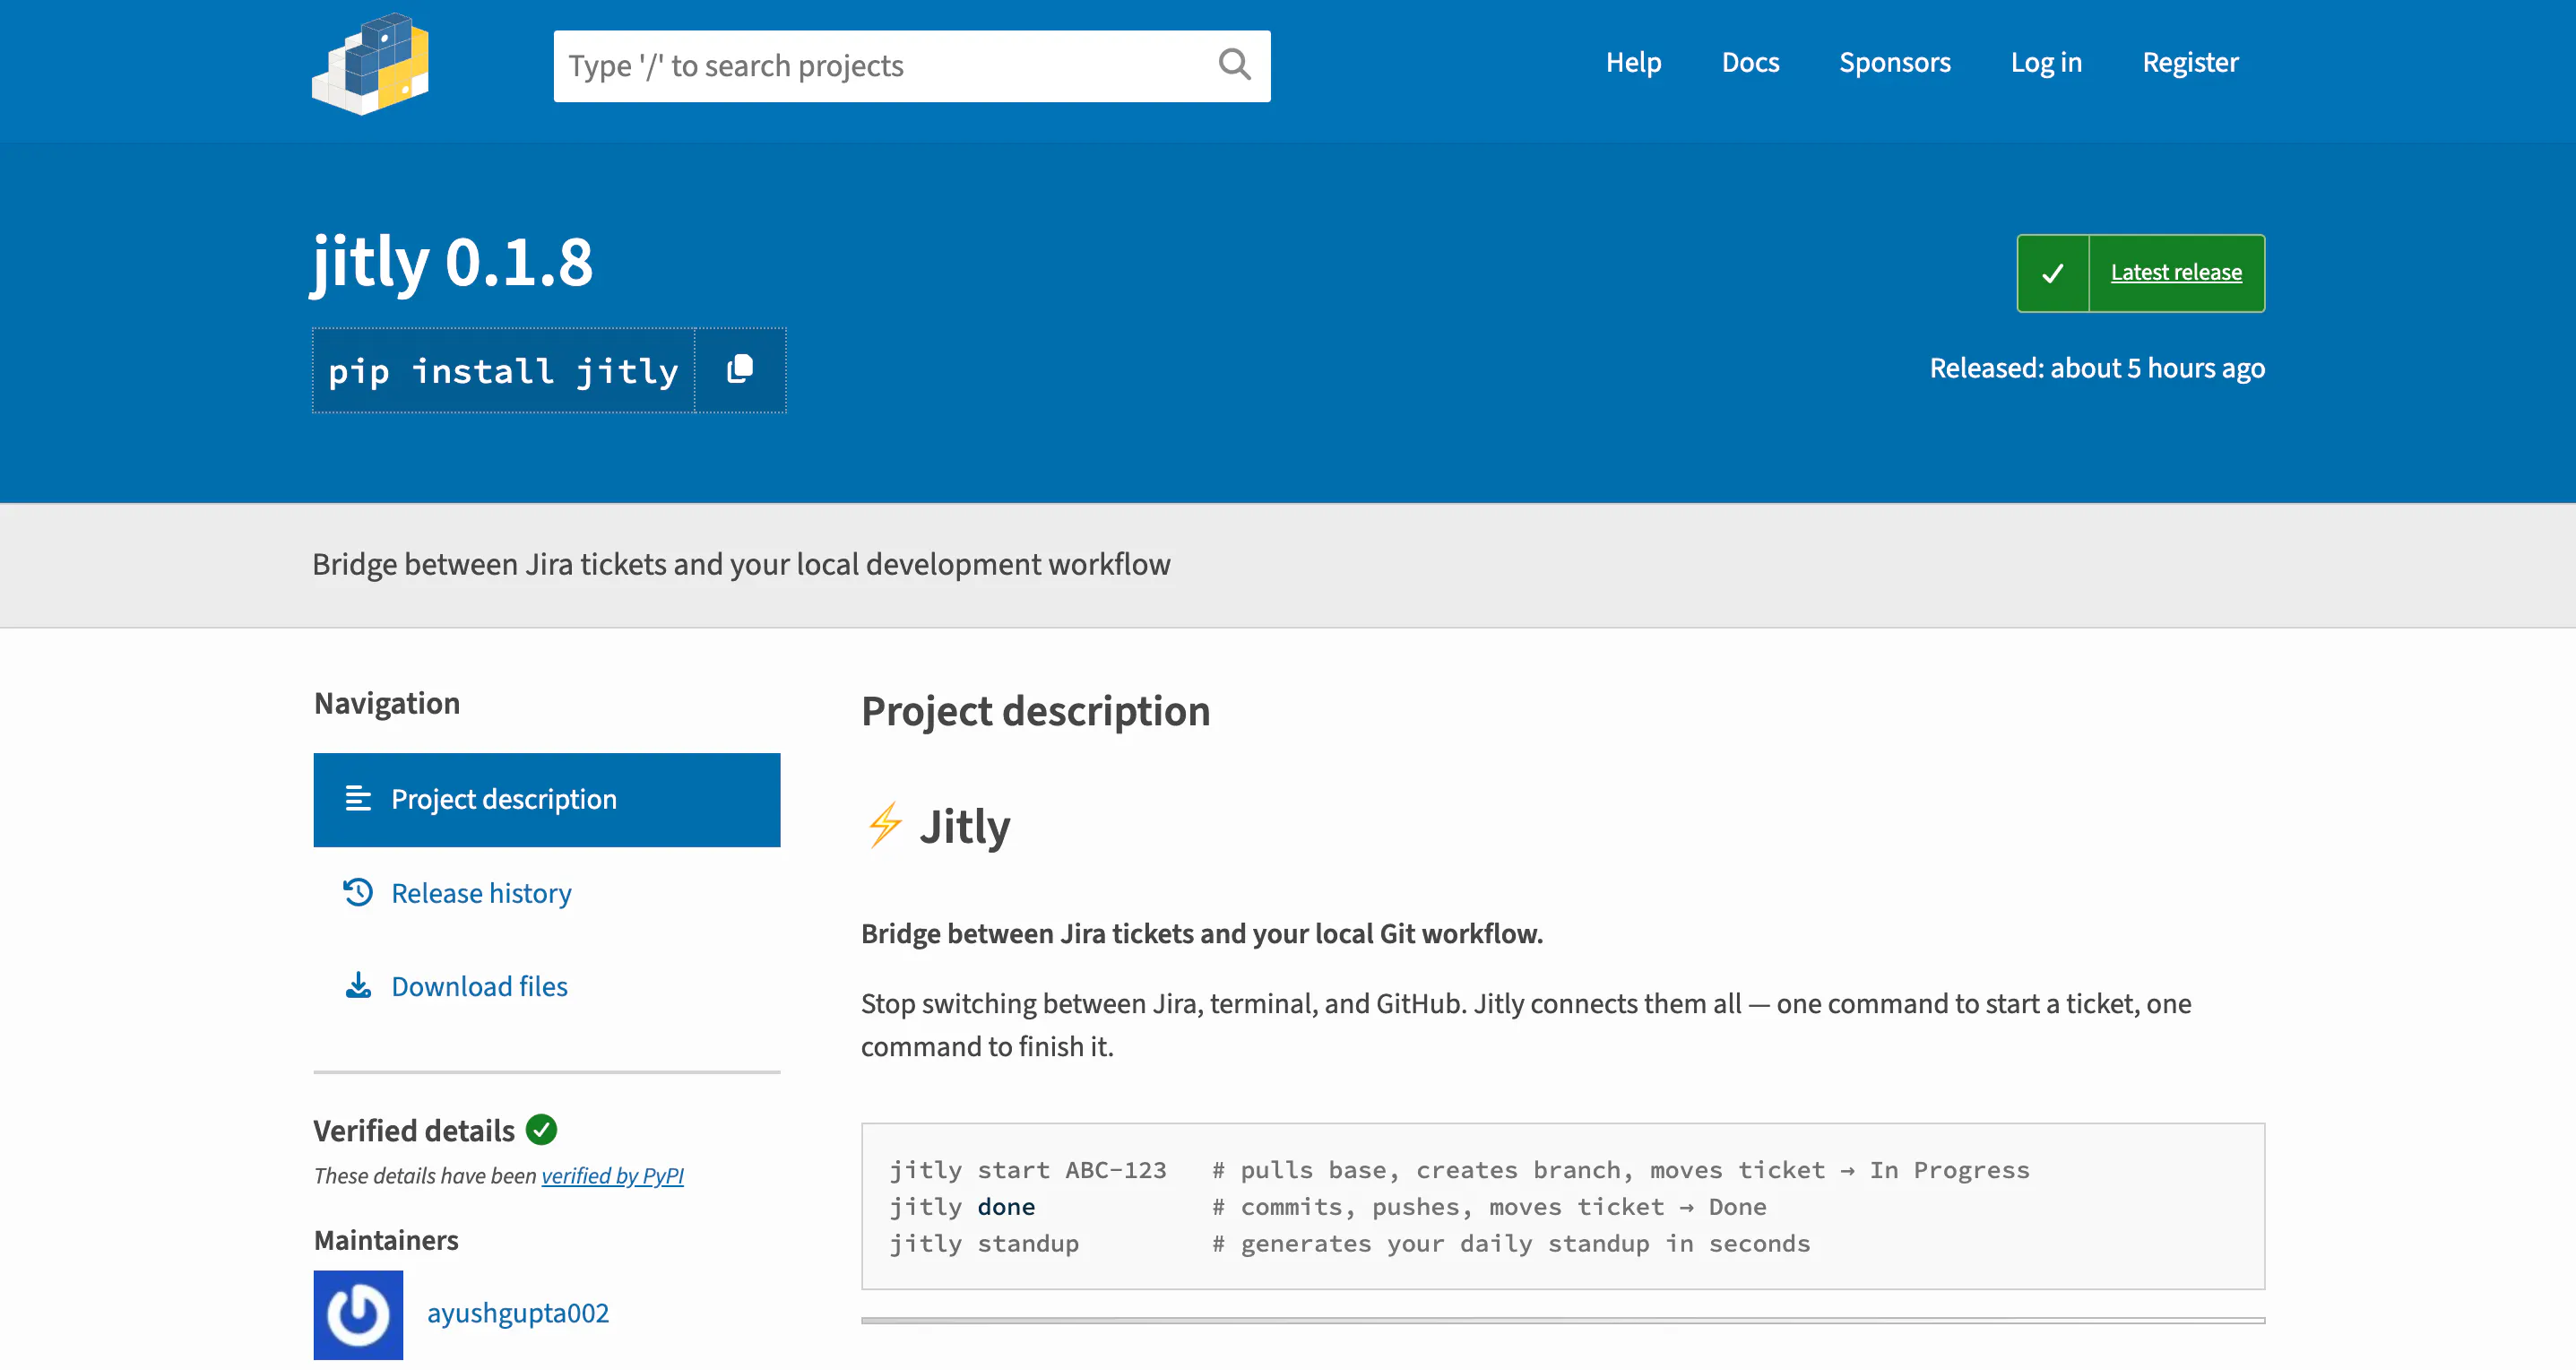Click the jitly start ABC-123 code line
Screen dimensions: 2576x1370
pos(1459,1170)
